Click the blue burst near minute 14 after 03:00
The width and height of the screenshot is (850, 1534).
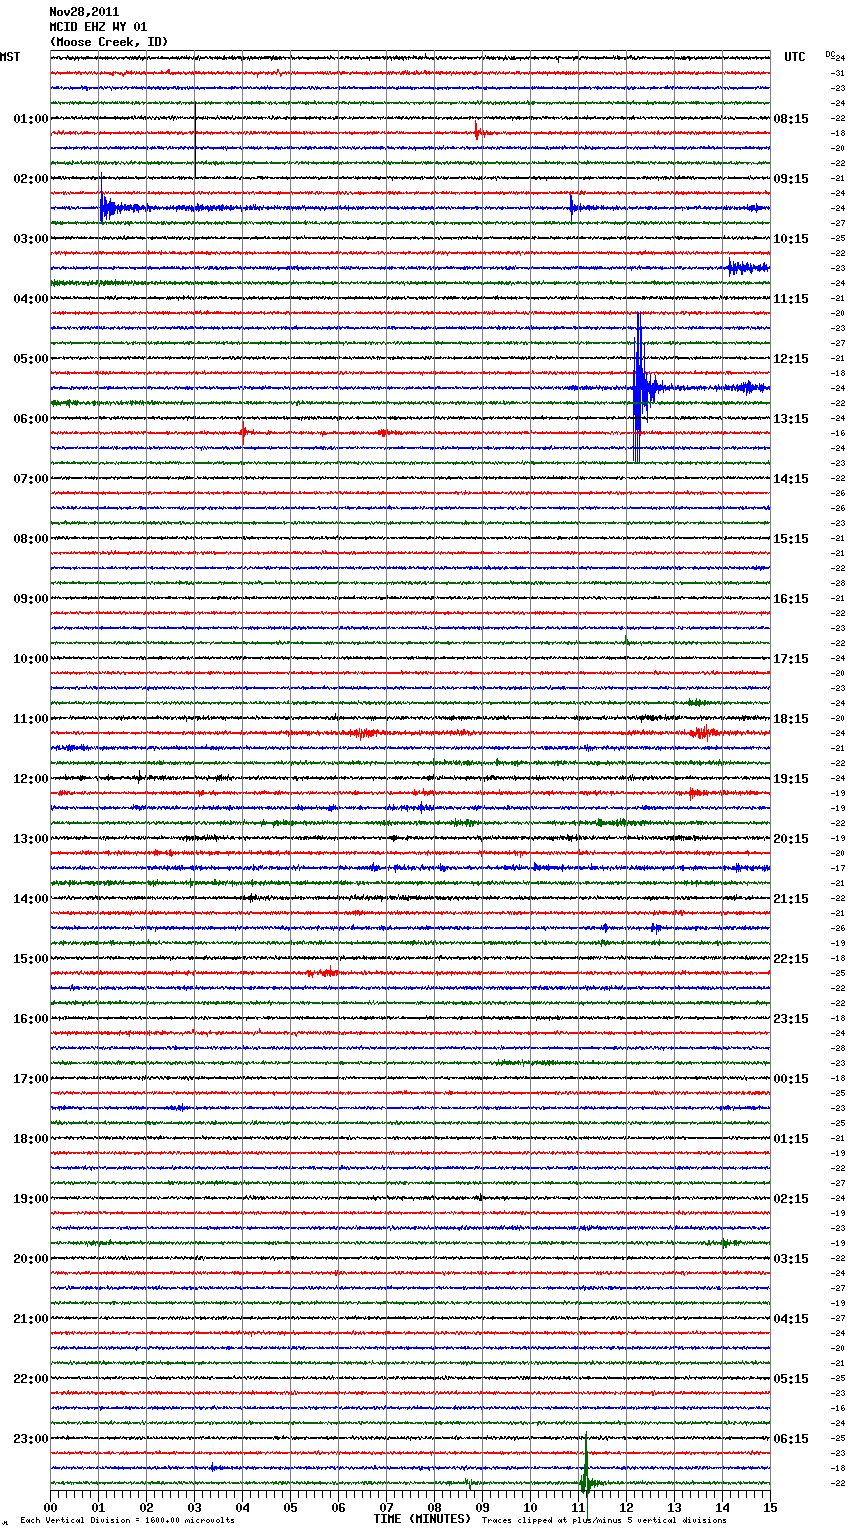point(747,267)
